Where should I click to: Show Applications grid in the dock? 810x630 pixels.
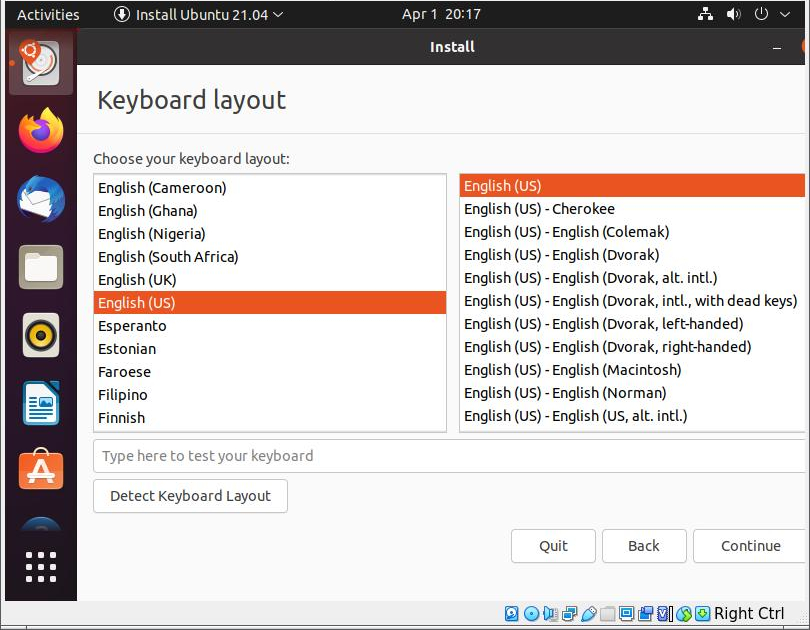41,566
